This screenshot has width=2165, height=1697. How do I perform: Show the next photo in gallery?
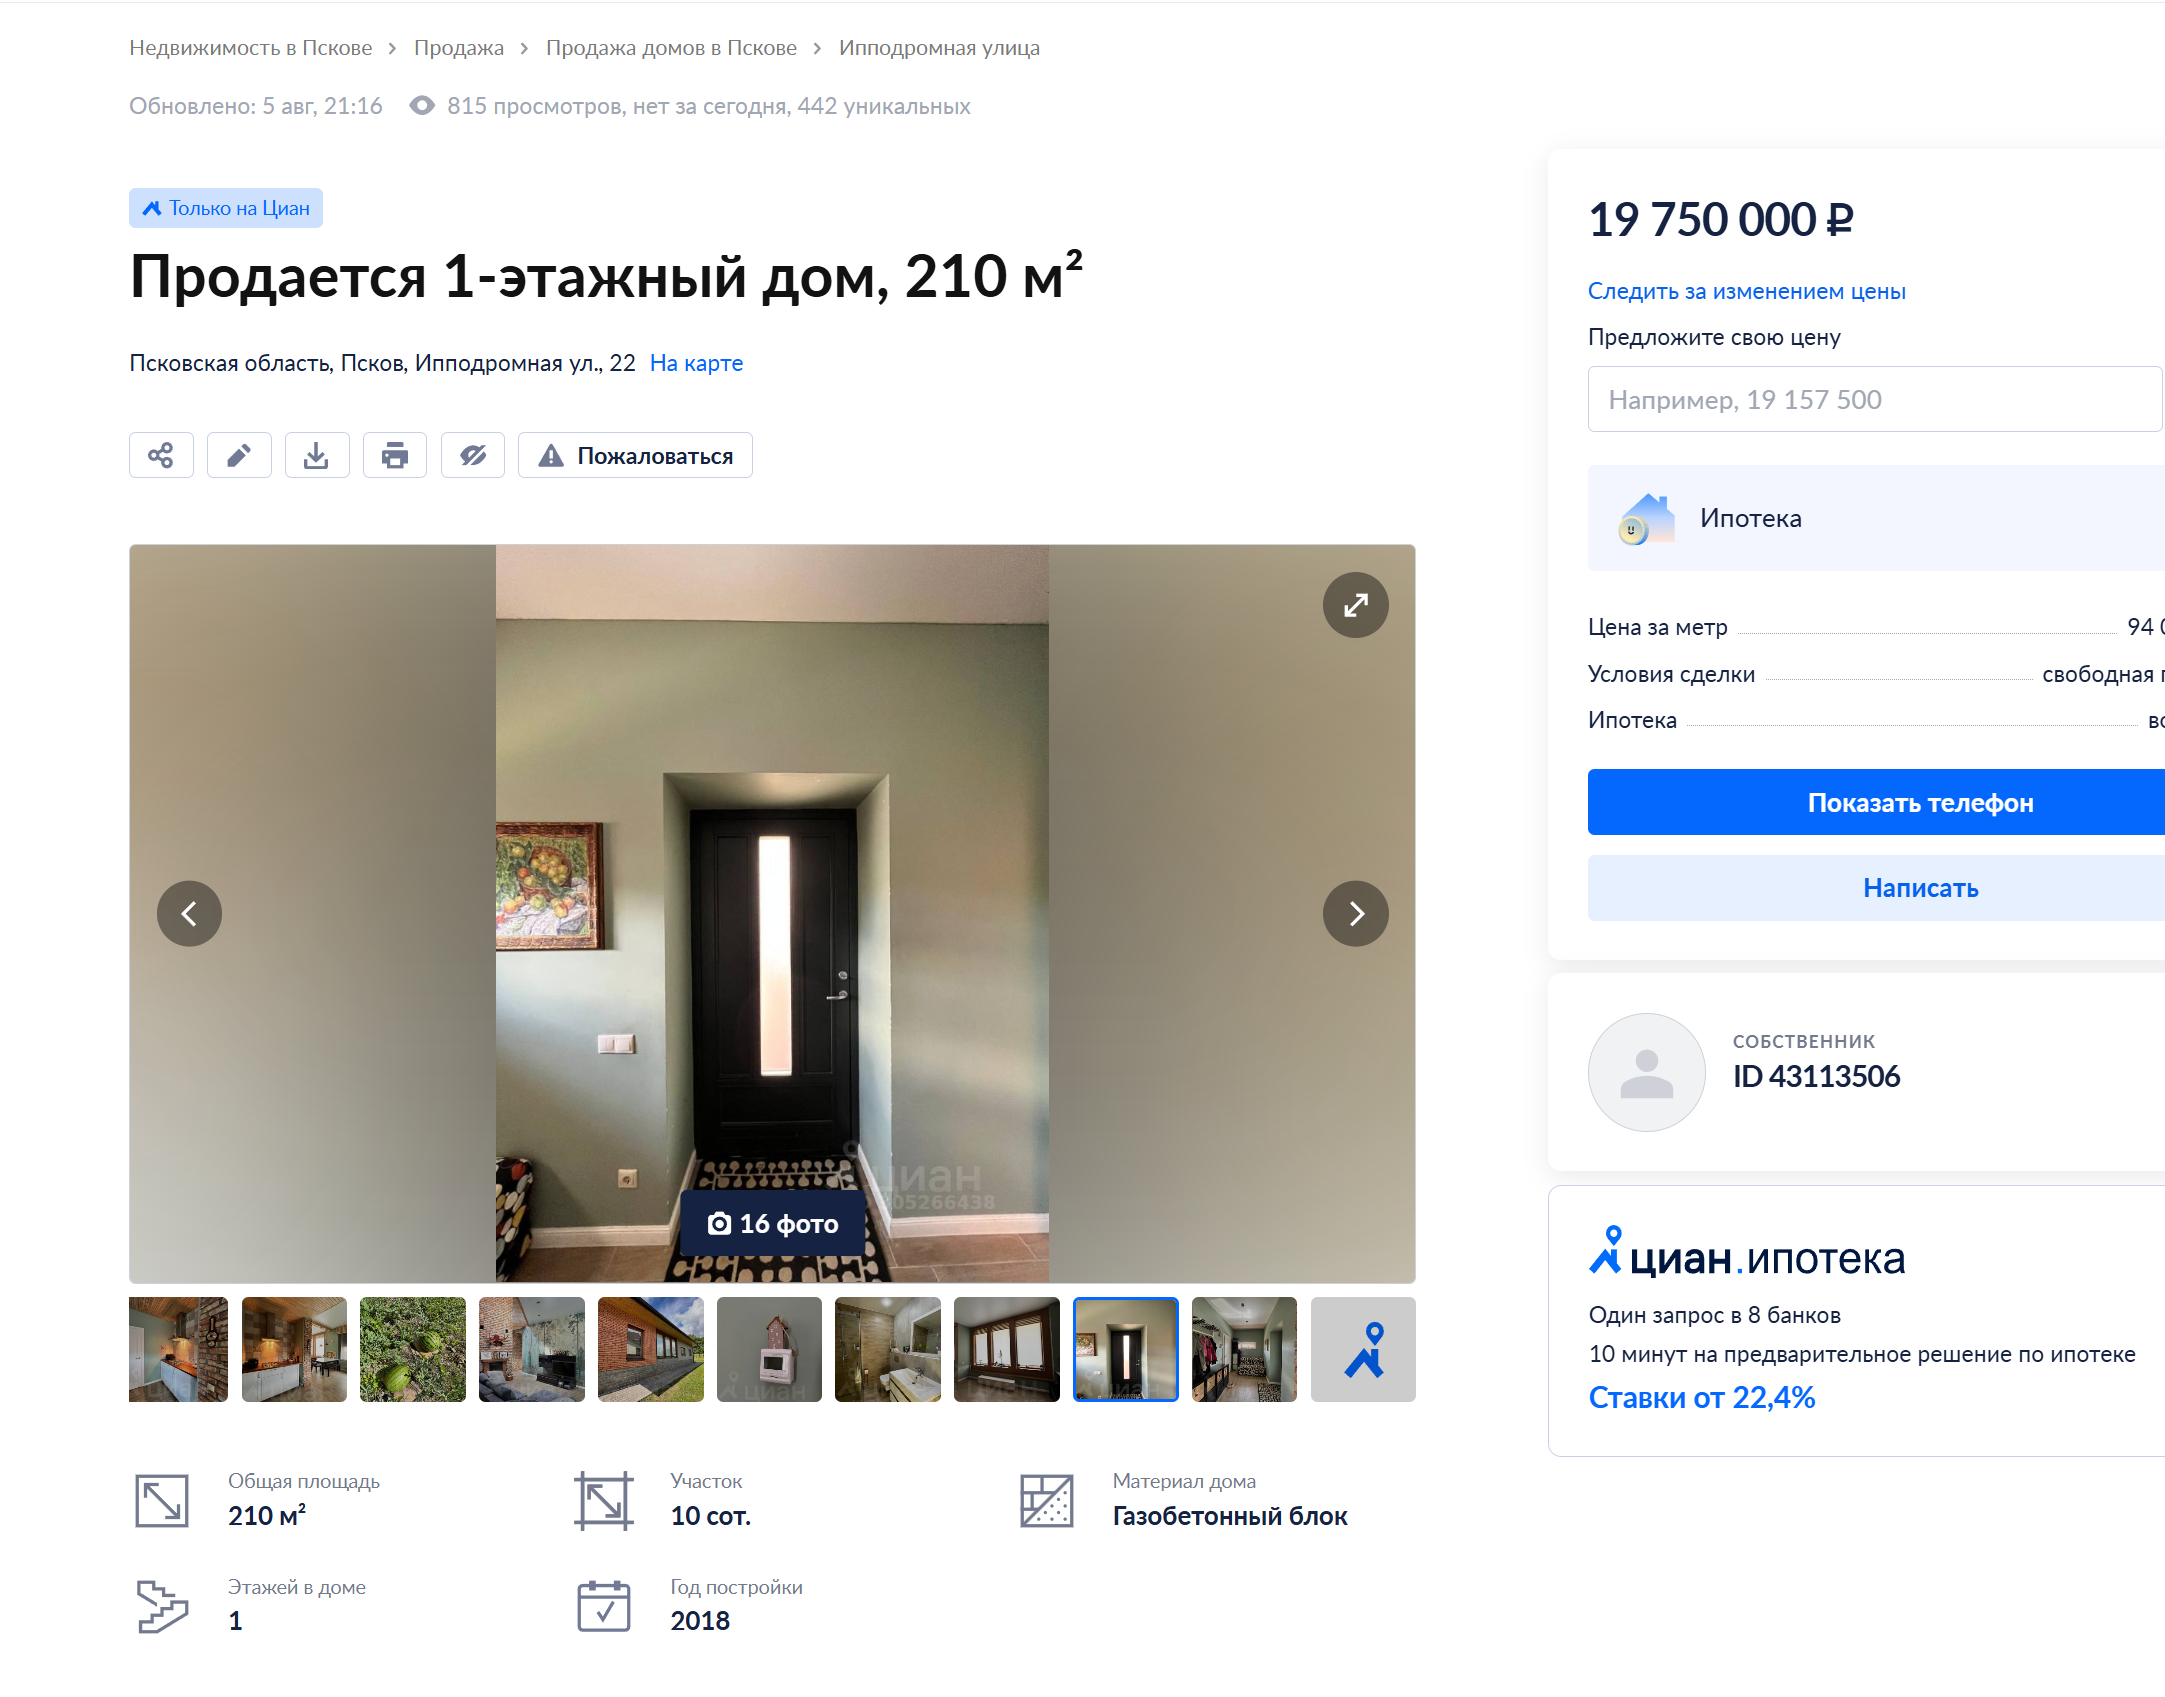1355,913
